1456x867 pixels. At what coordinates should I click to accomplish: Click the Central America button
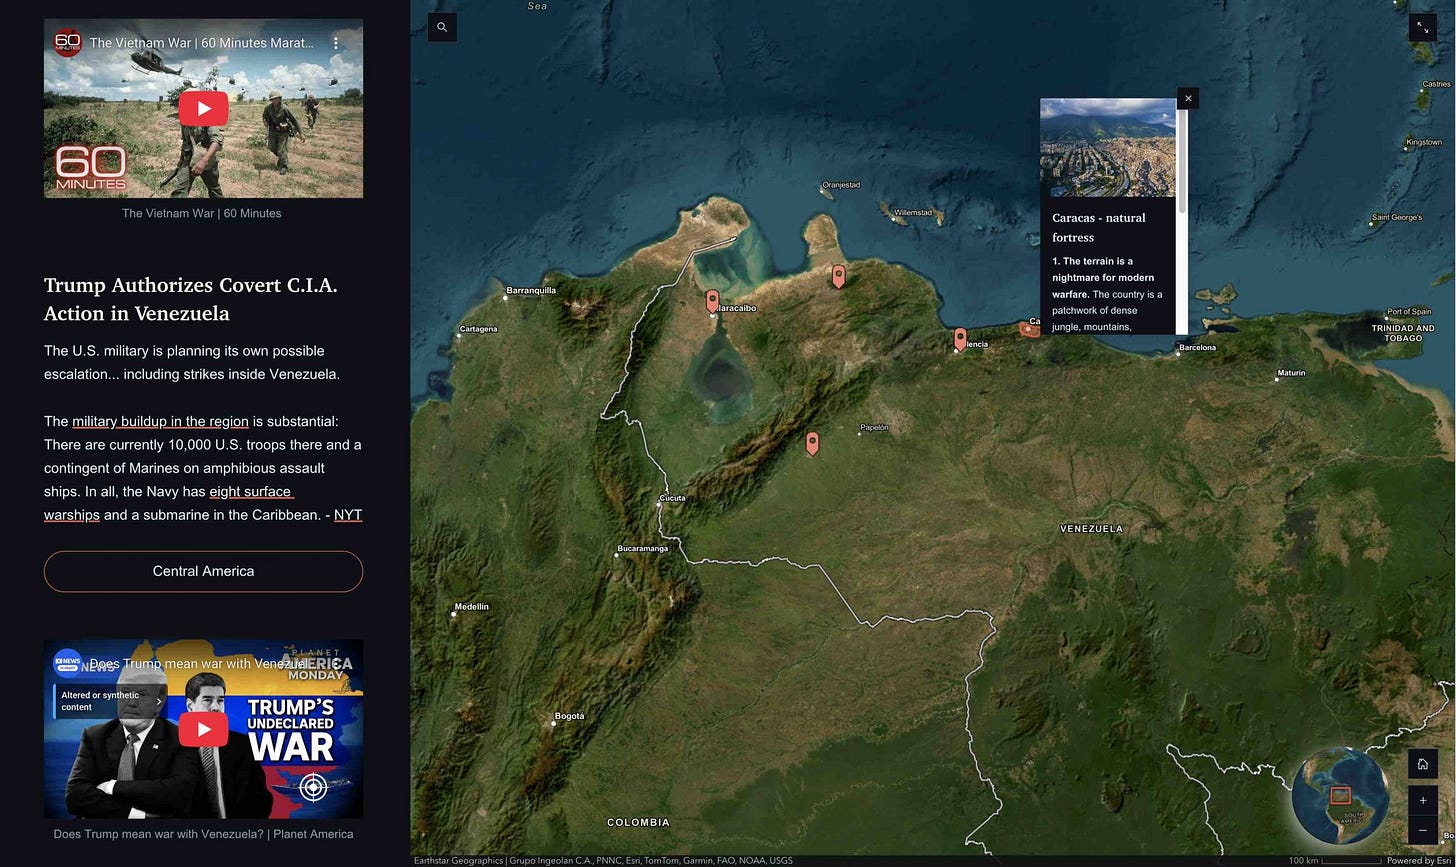coord(203,571)
